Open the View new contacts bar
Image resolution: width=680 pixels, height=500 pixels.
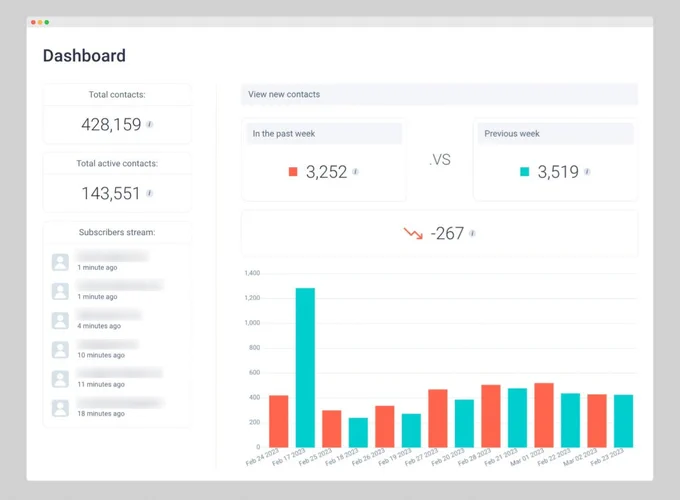click(x=439, y=94)
